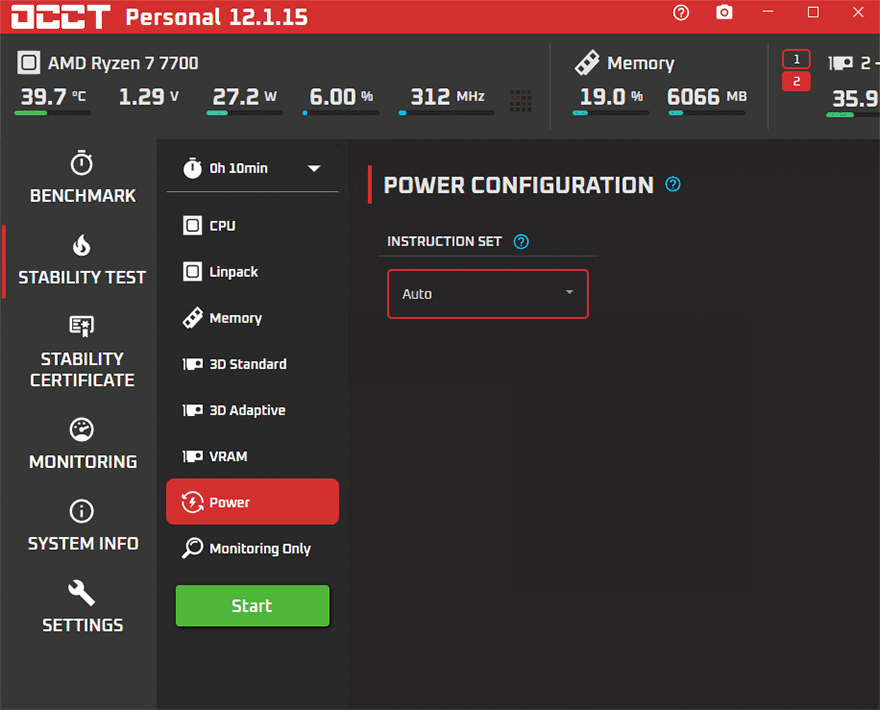Select the 3D Adaptive test

coord(253,410)
